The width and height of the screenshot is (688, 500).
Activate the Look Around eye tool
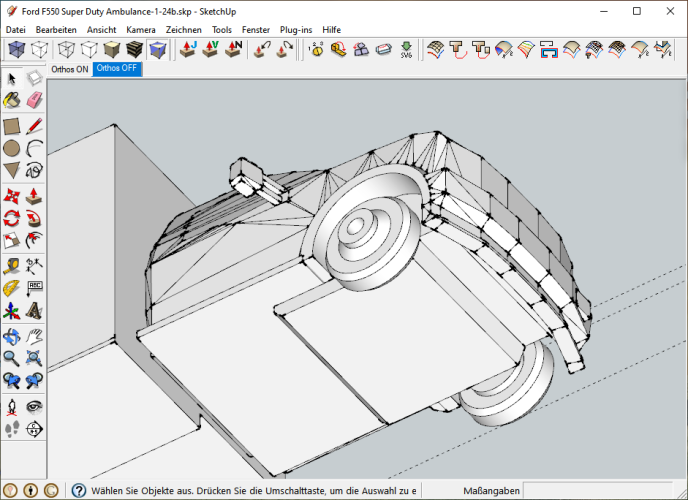click(34, 407)
